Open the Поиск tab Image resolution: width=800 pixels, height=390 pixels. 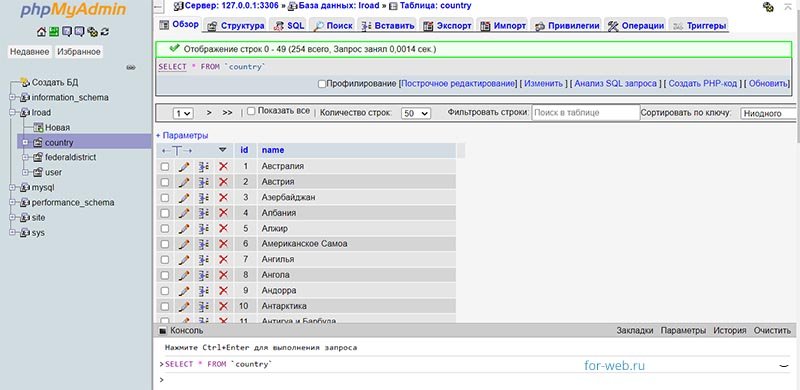click(x=333, y=26)
